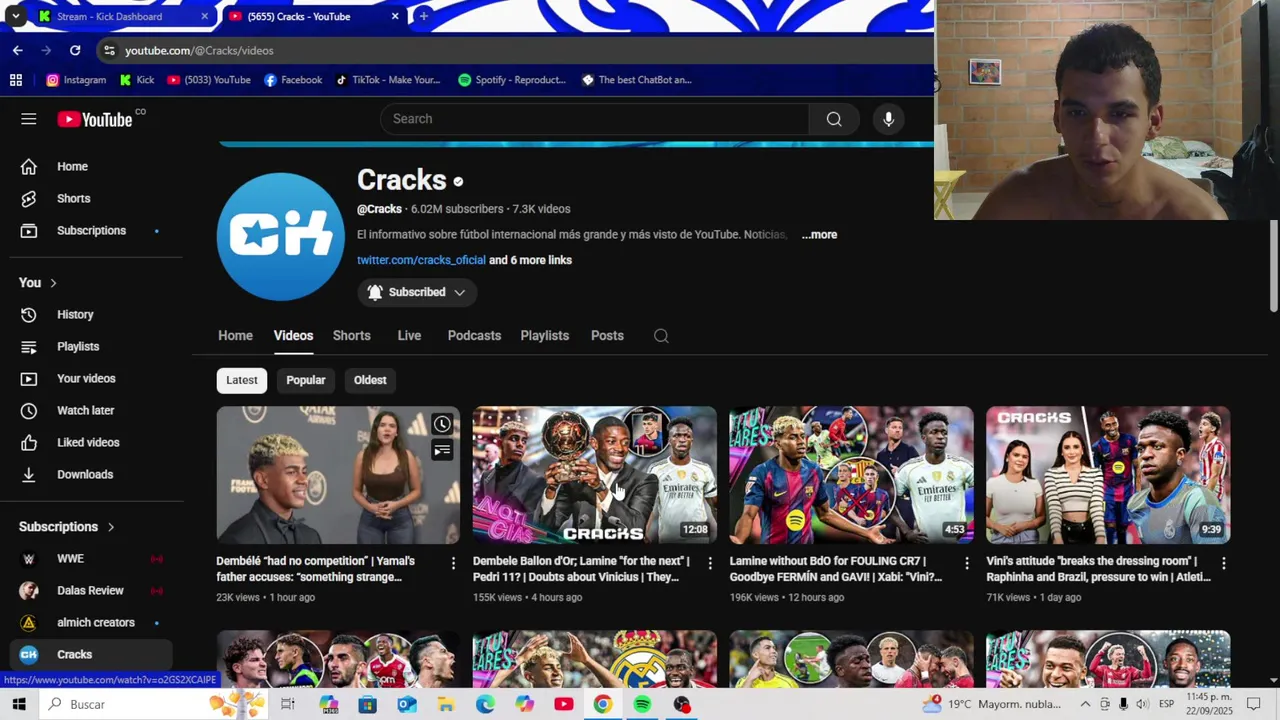Filter videos by Oldest
The height and width of the screenshot is (720, 1280).
[370, 380]
